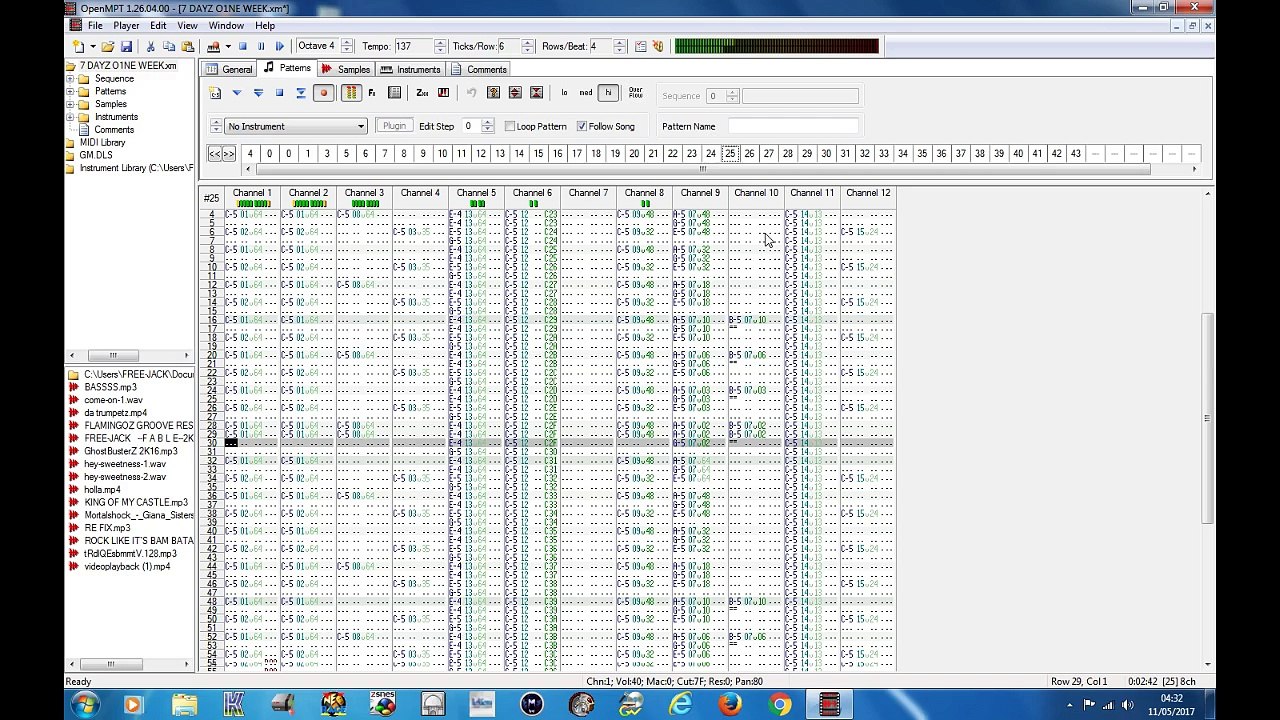Click the Ticks/Row value field

(x=510, y=46)
